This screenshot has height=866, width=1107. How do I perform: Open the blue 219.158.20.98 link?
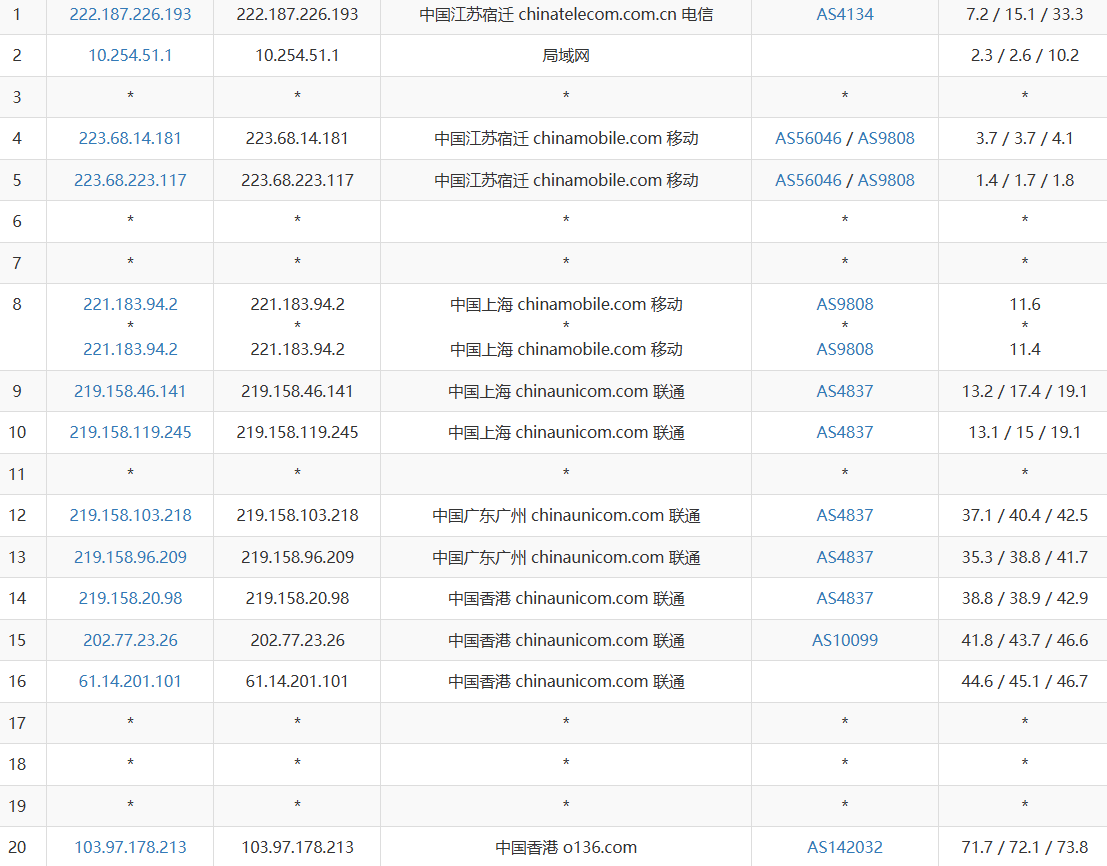pos(130,598)
